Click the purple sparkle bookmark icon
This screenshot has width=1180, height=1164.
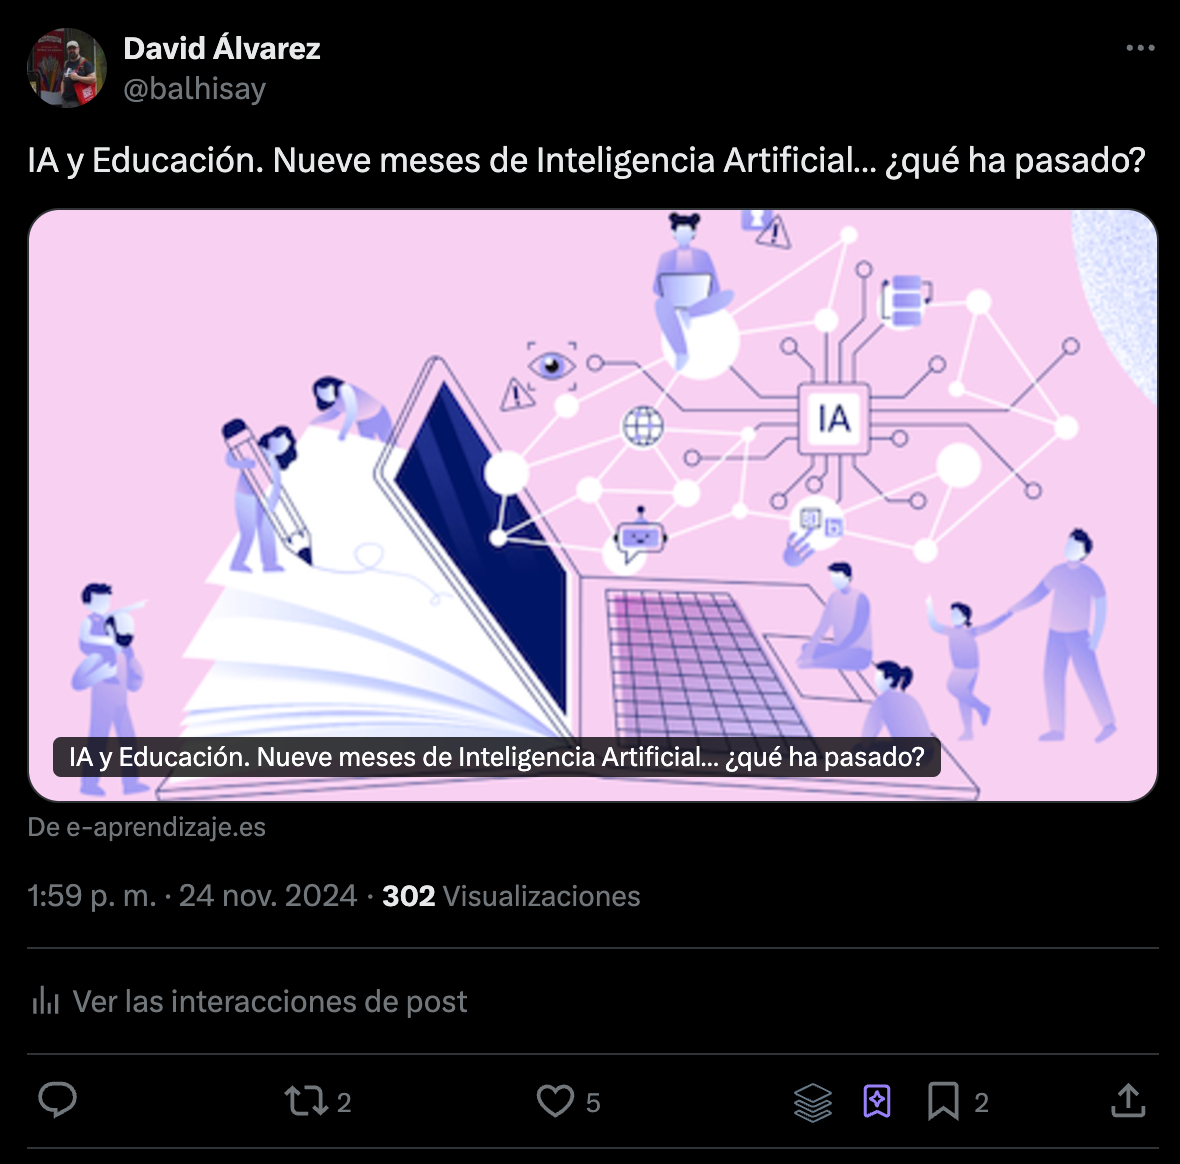coord(877,1102)
